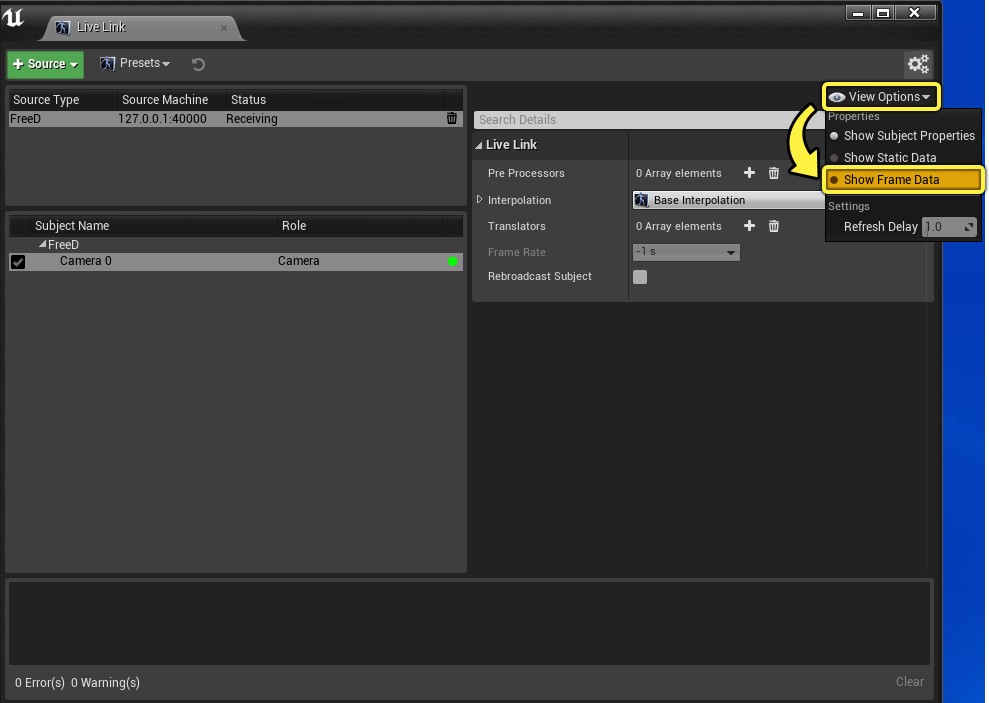Viewport: 989px width, 703px height.
Task: Minimize the Live Link window
Action: pos(858,13)
